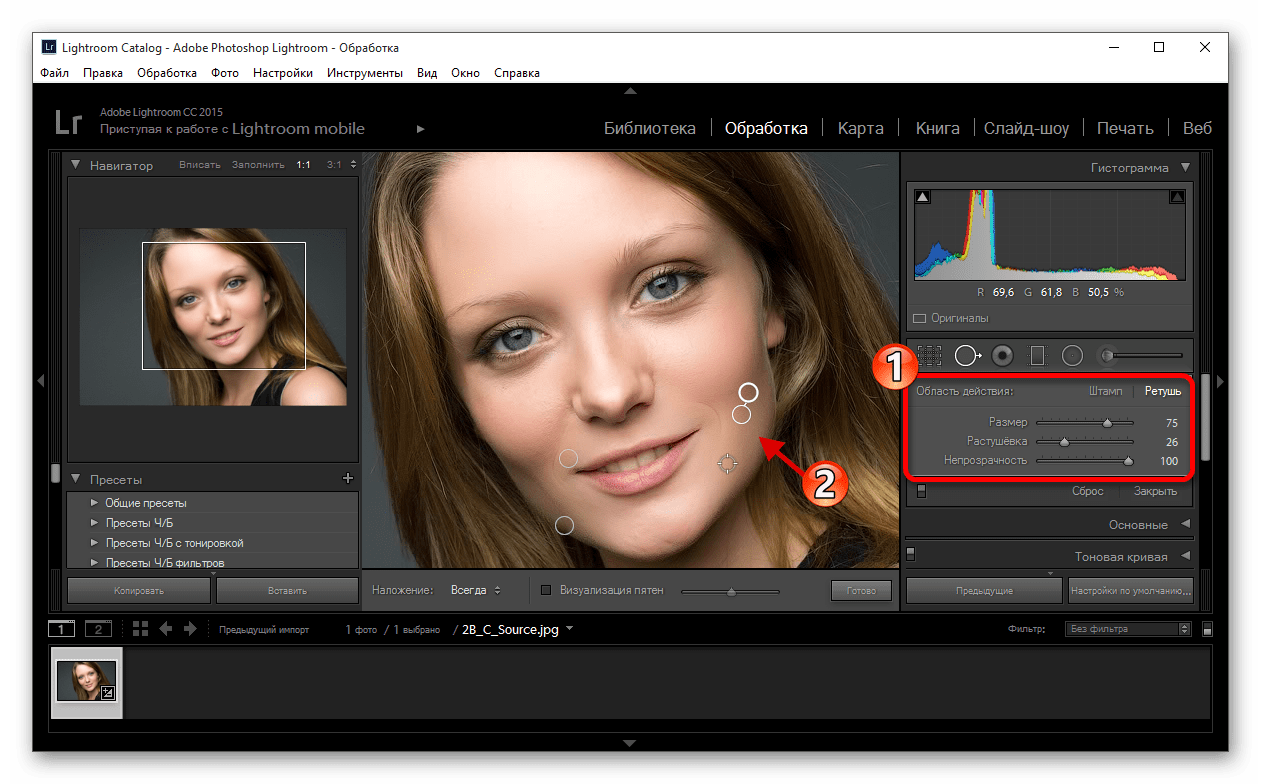This screenshot has height=784, width=1261.
Task: Expand the Общие пресеты folder
Action: click(x=95, y=503)
